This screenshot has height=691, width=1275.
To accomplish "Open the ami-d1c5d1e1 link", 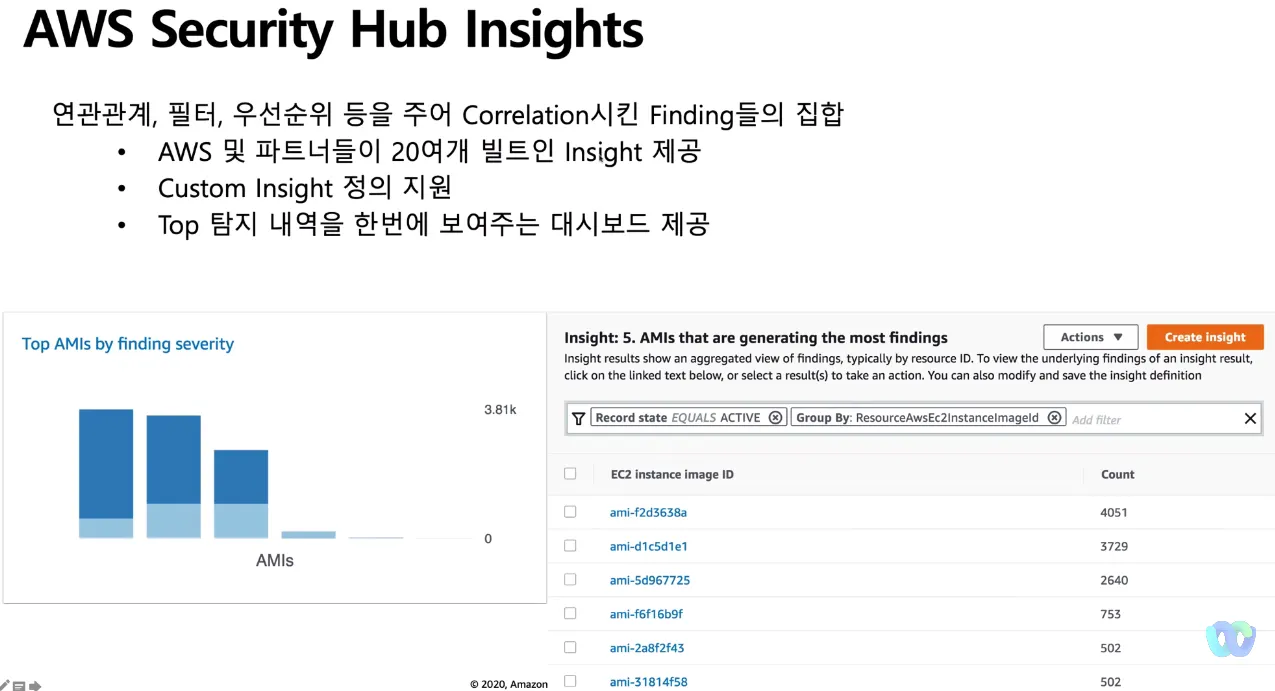I will [649, 546].
